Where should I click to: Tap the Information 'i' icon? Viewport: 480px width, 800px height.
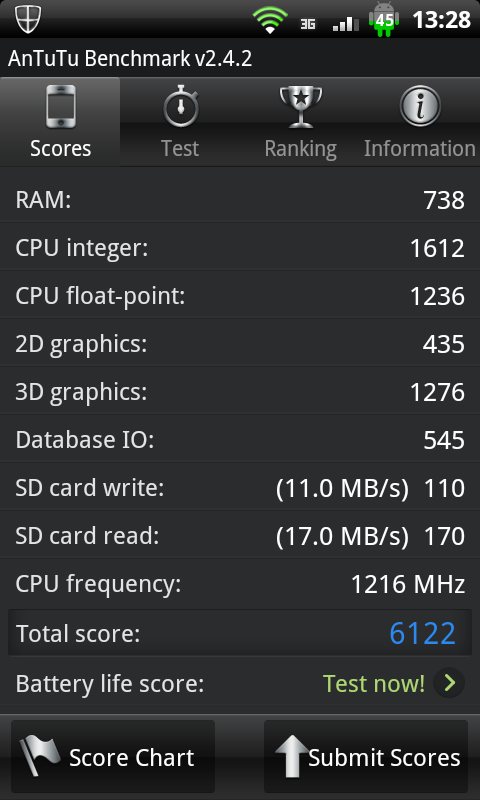[420, 107]
